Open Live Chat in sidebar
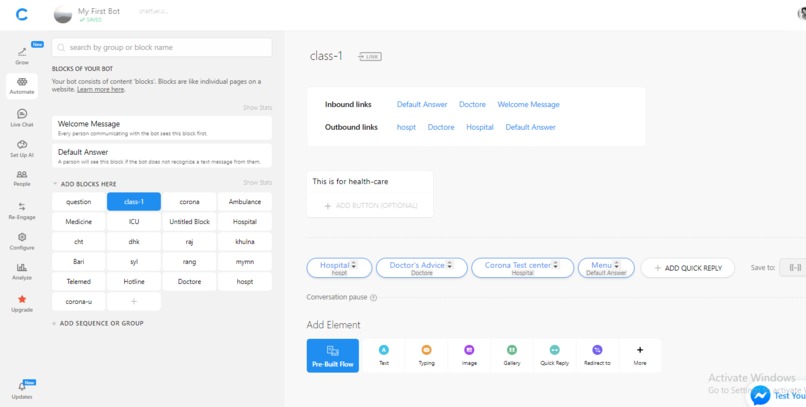This screenshot has width=806, height=407. [22, 118]
